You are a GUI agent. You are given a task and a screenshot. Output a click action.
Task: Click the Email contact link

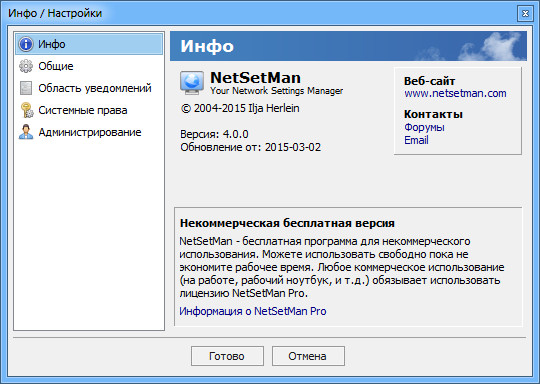click(416, 140)
